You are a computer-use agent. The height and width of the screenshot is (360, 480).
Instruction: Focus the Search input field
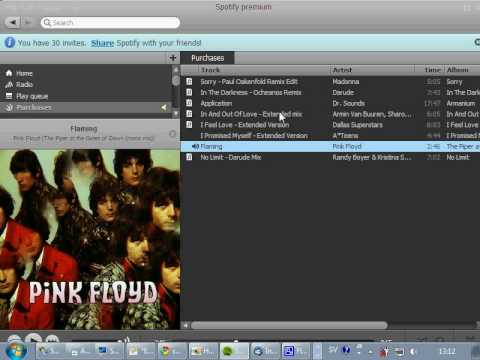(110, 23)
